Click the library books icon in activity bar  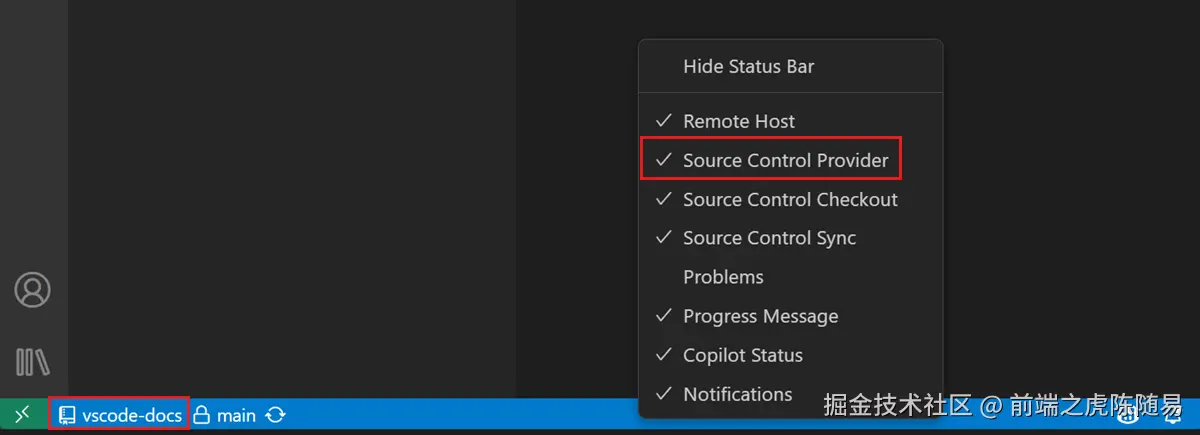click(33, 360)
